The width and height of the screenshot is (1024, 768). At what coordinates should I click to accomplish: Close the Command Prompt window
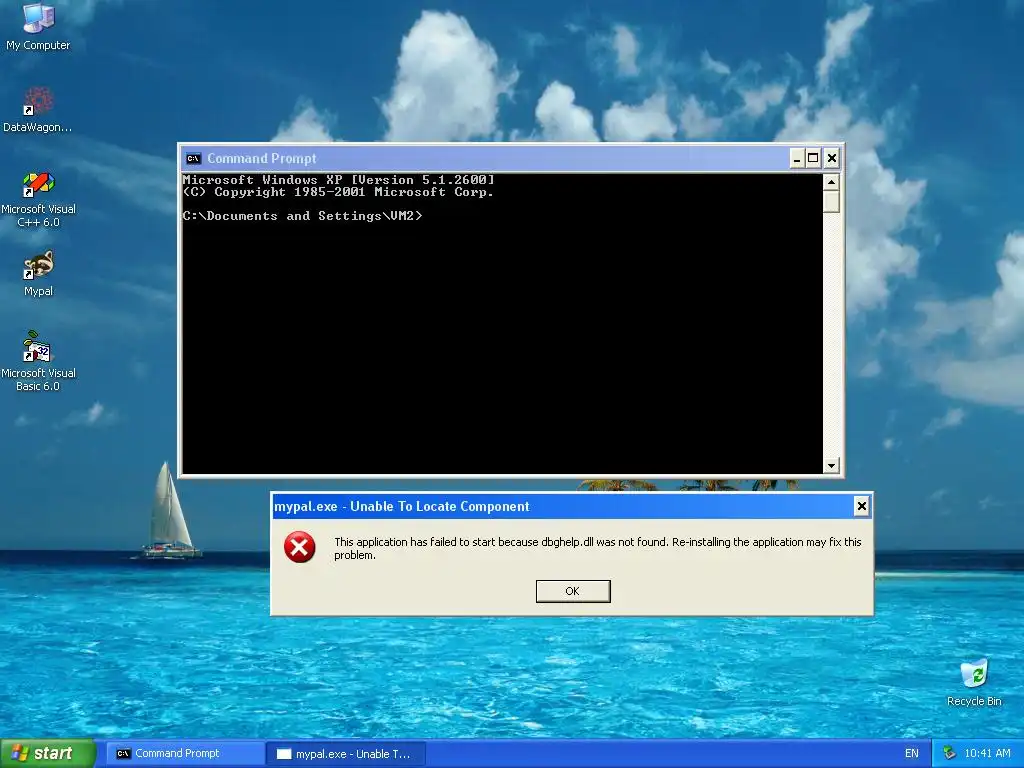831,158
